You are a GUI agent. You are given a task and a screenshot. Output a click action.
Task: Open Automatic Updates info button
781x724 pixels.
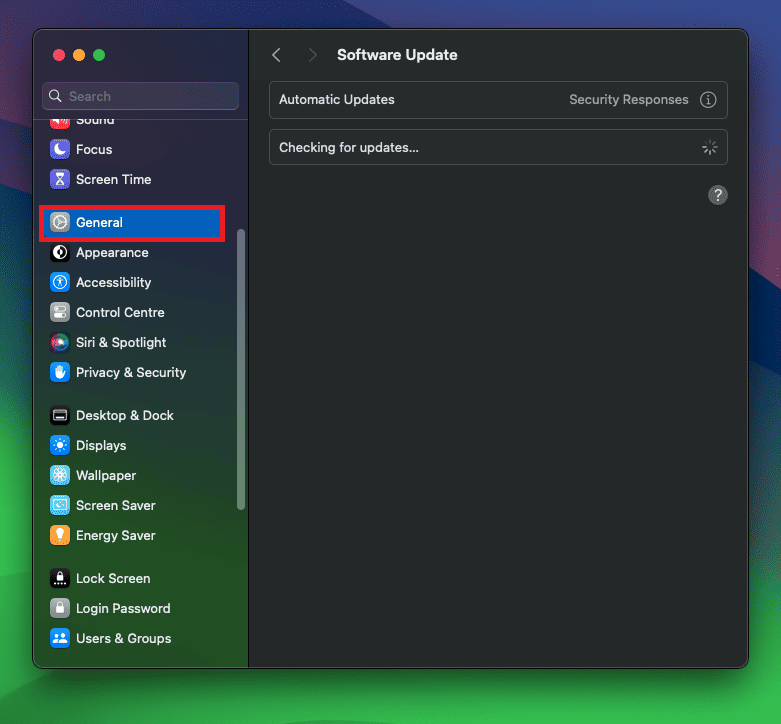pyautogui.click(x=708, y=100)
